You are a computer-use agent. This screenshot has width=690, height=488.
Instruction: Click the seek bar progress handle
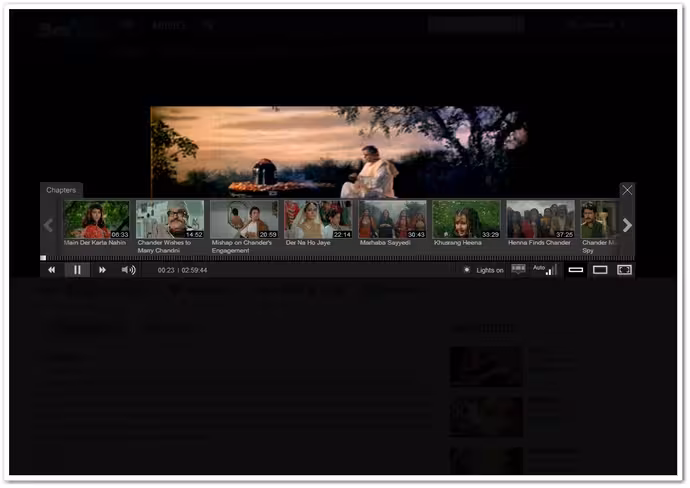coord(43,258)
